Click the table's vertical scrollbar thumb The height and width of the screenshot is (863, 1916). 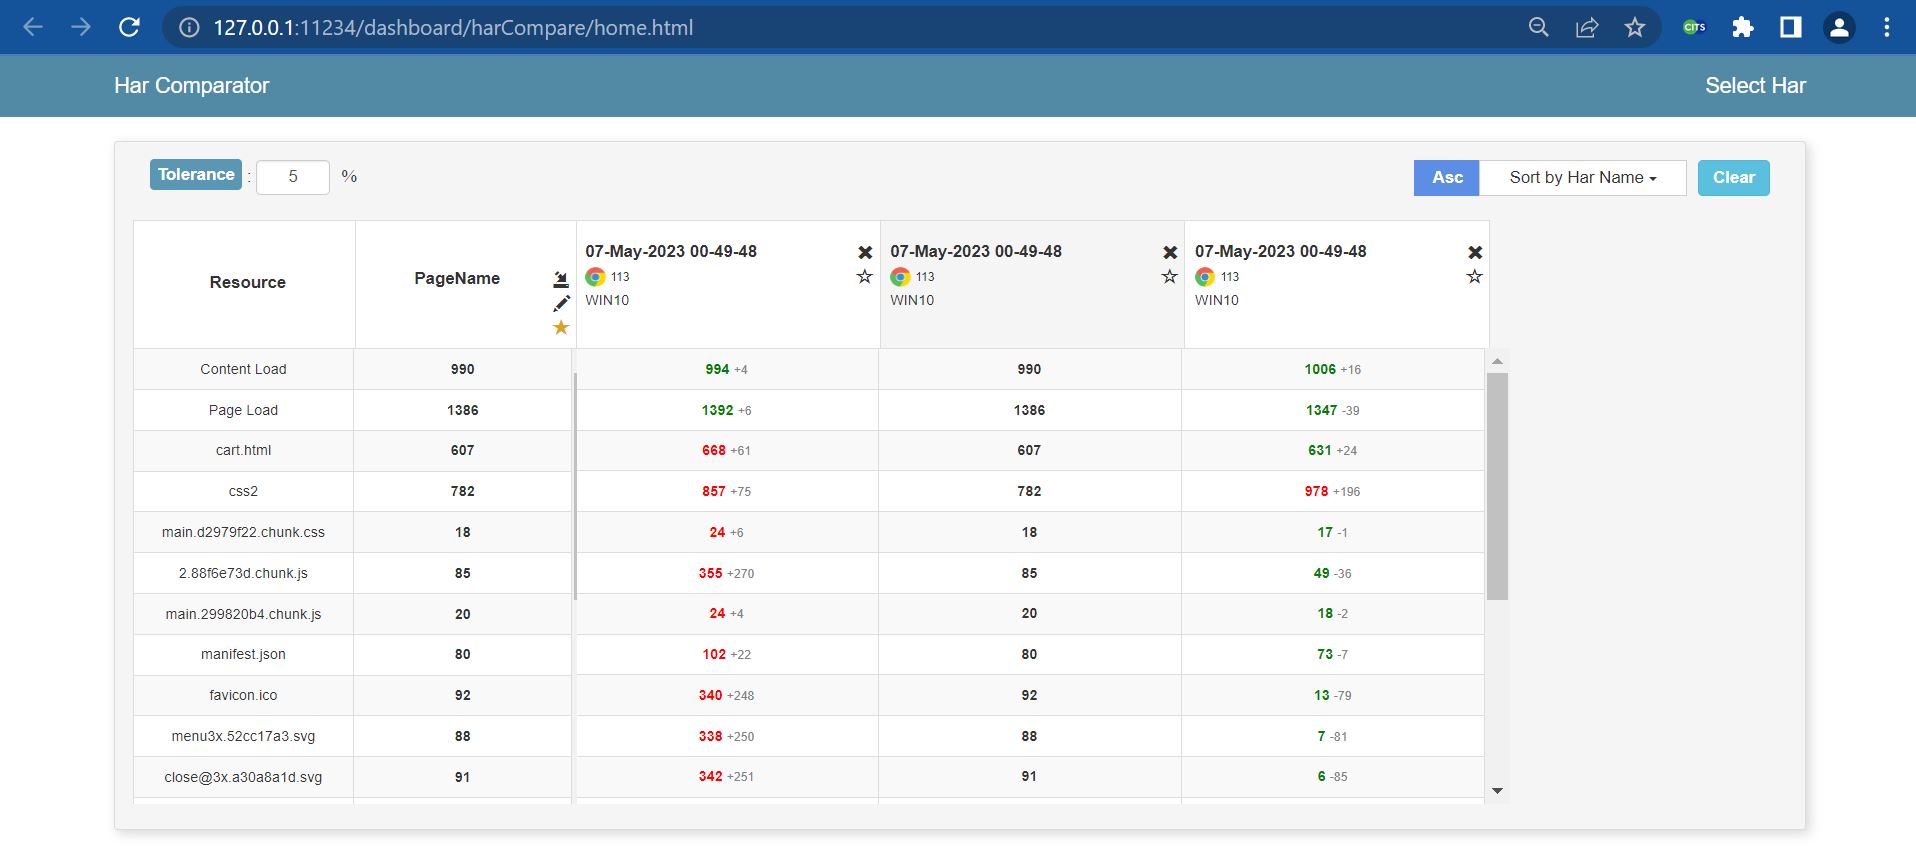click(1497, 486)
